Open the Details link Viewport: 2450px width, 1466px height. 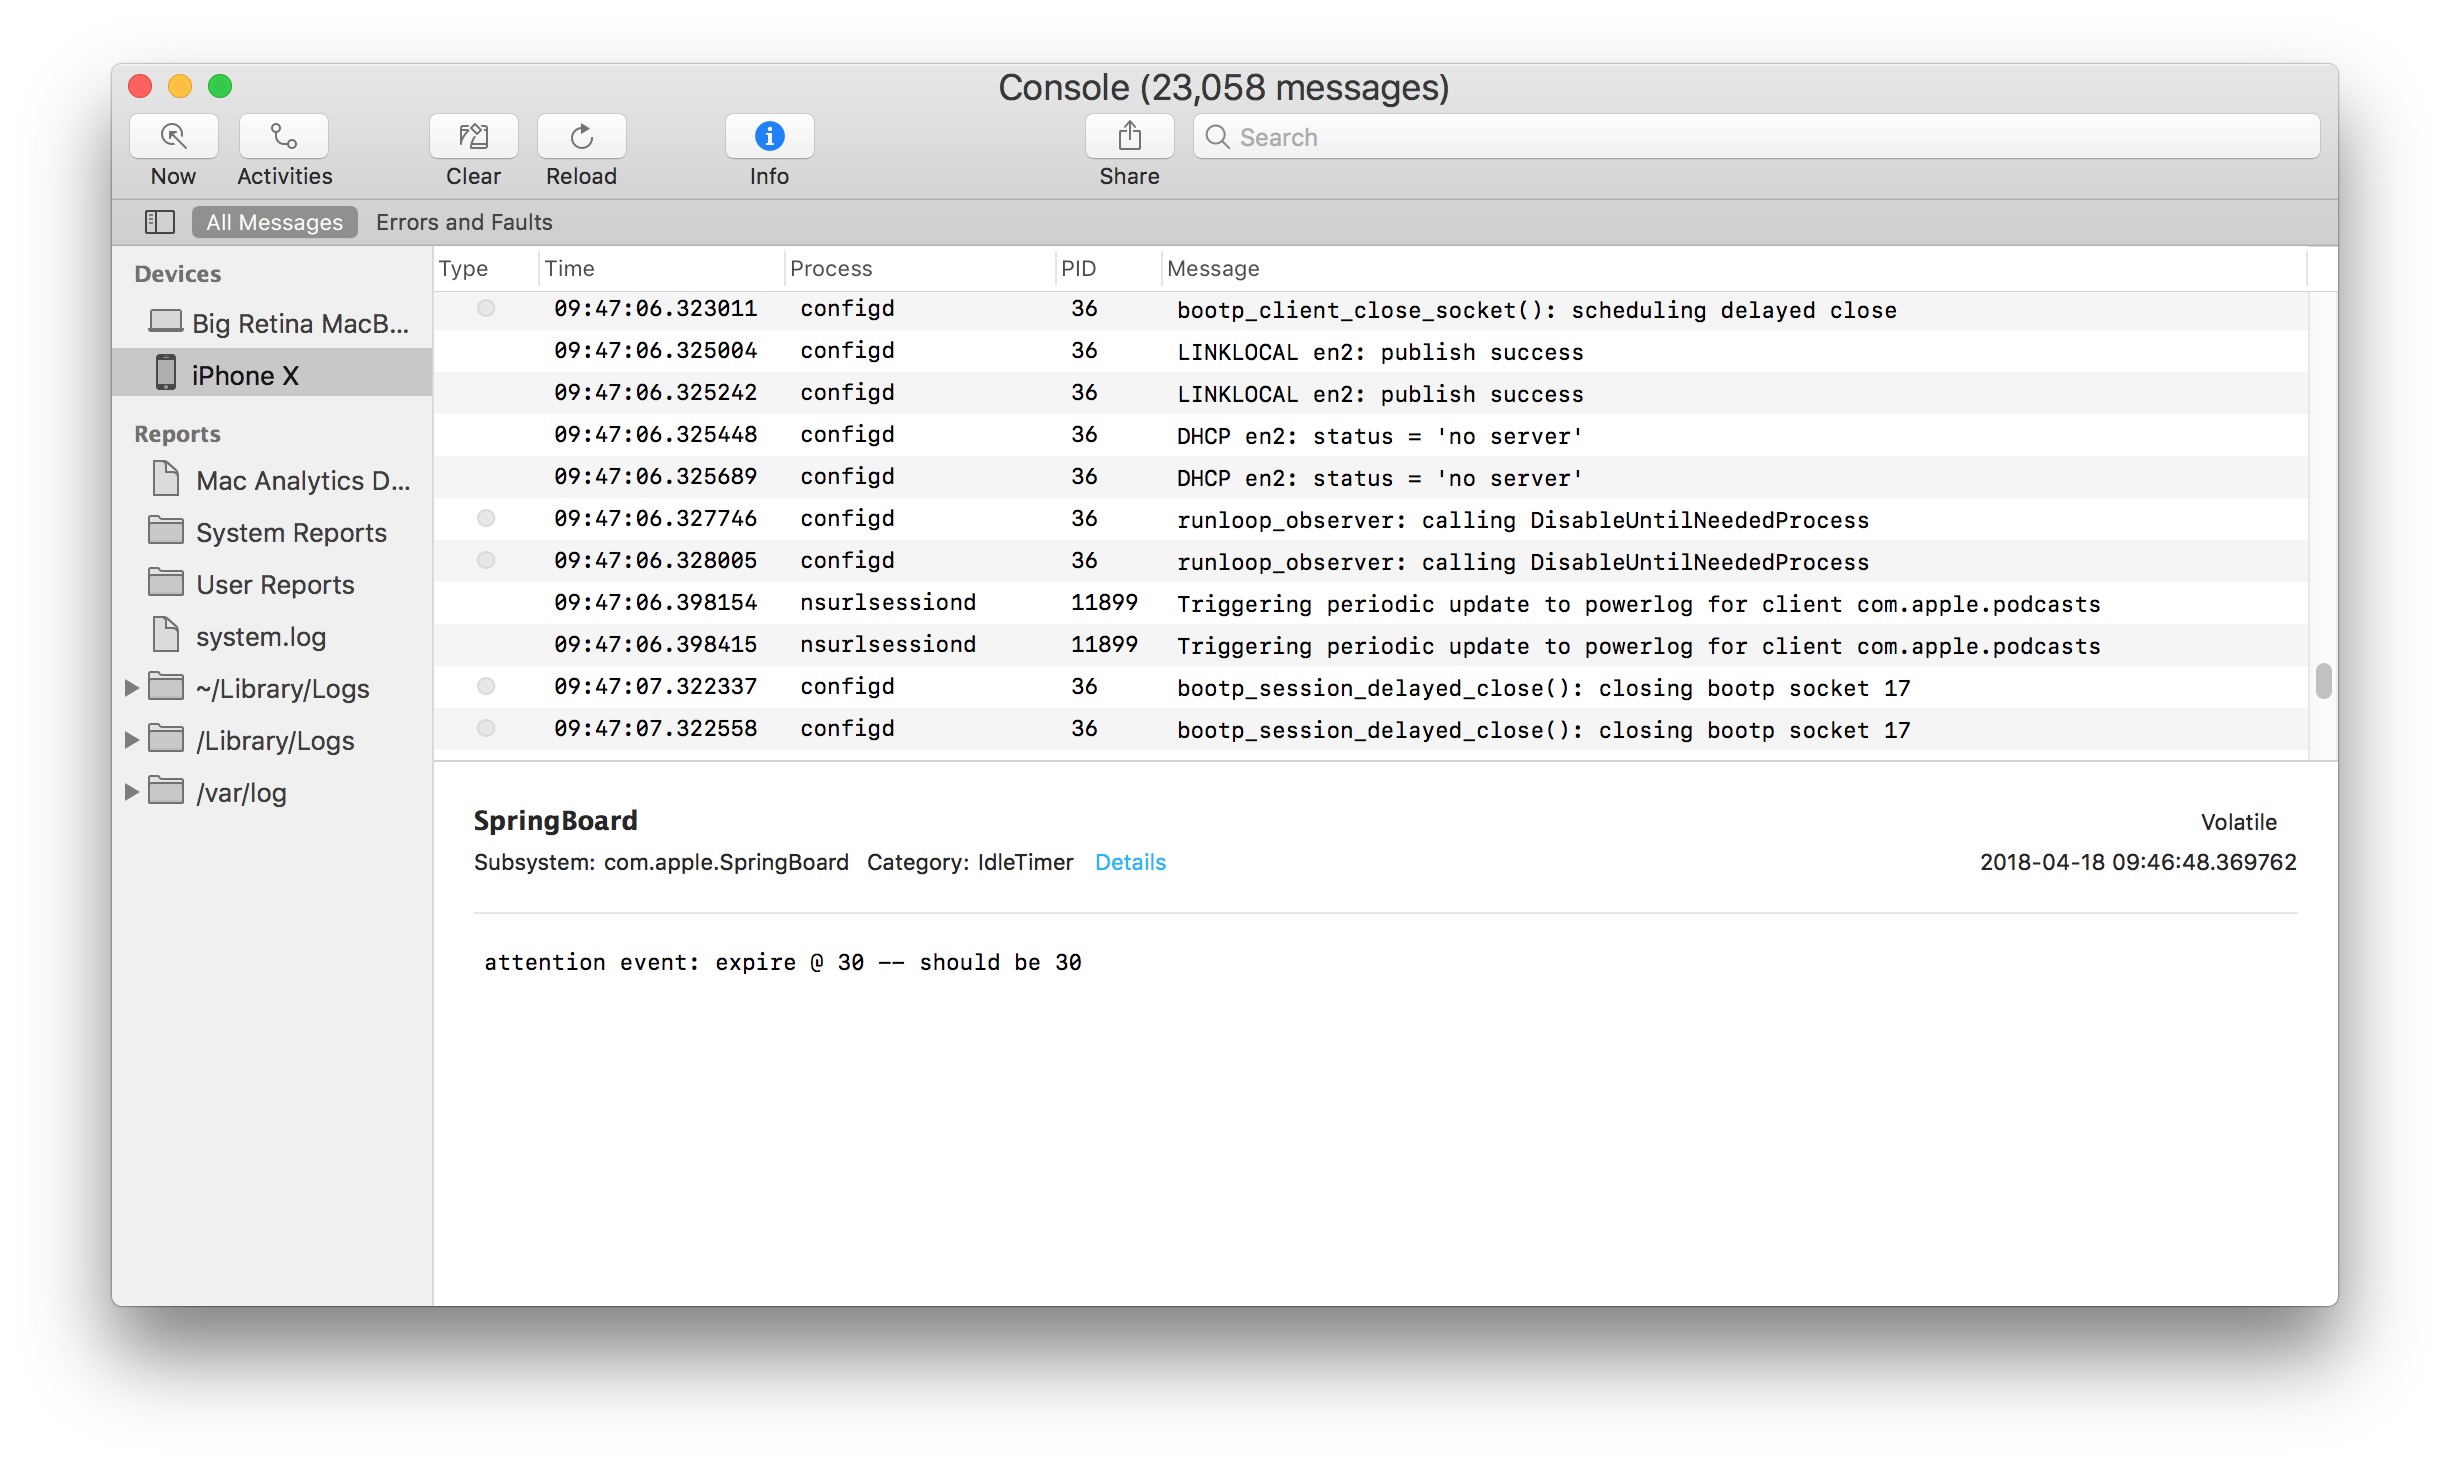click(x=1130, y=862)
